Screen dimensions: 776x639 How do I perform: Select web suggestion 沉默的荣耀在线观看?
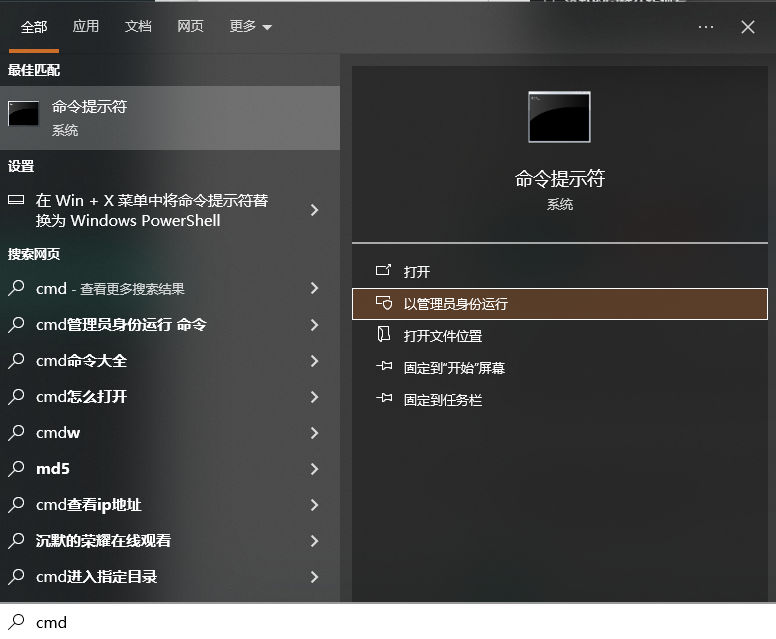[x=170, y=541]
